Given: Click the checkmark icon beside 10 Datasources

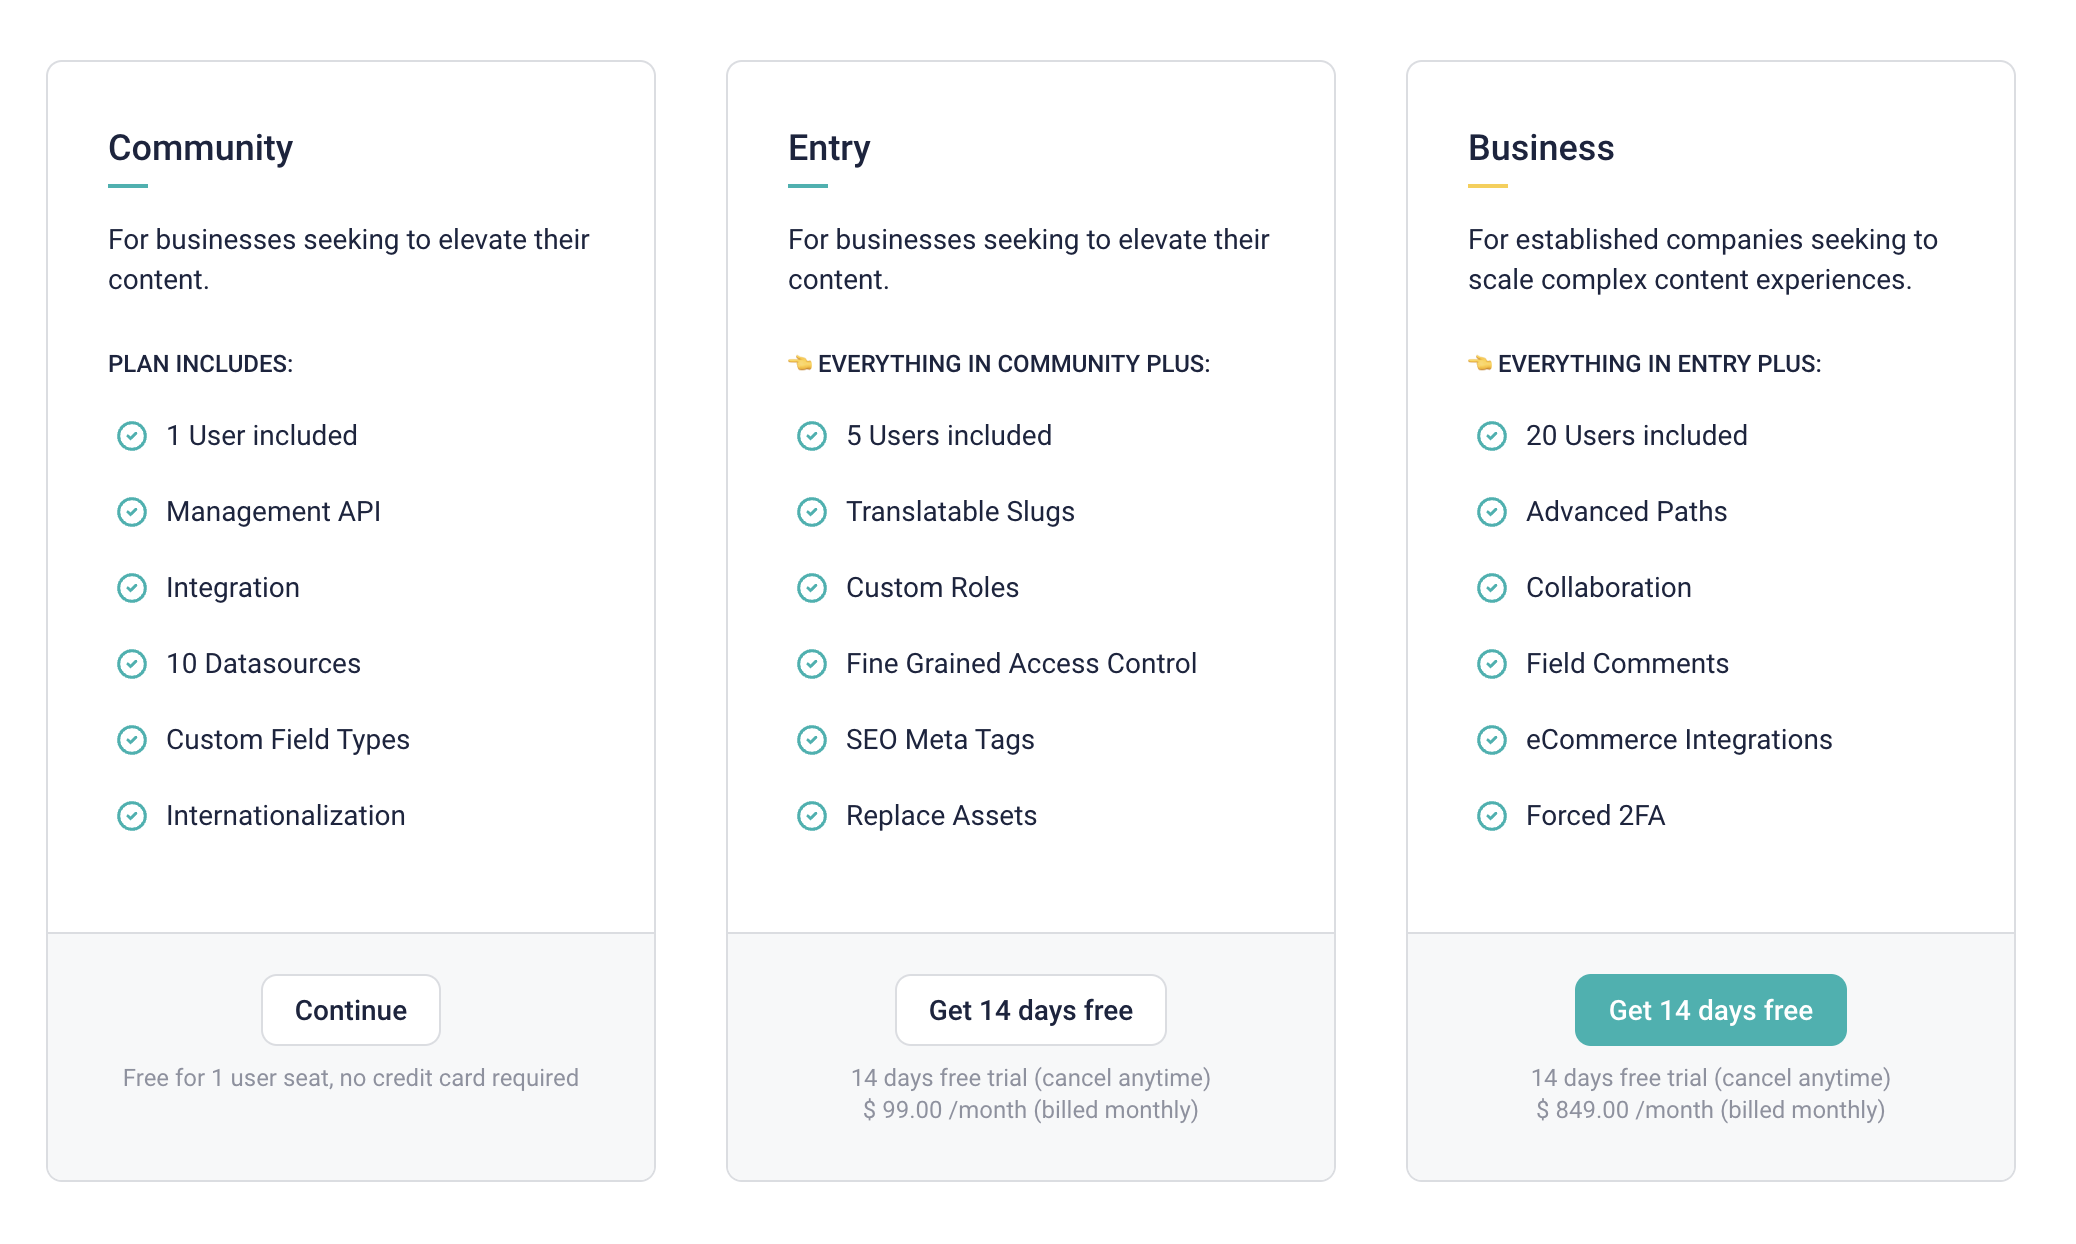Looking at the screenshot, I should point(132,664).
